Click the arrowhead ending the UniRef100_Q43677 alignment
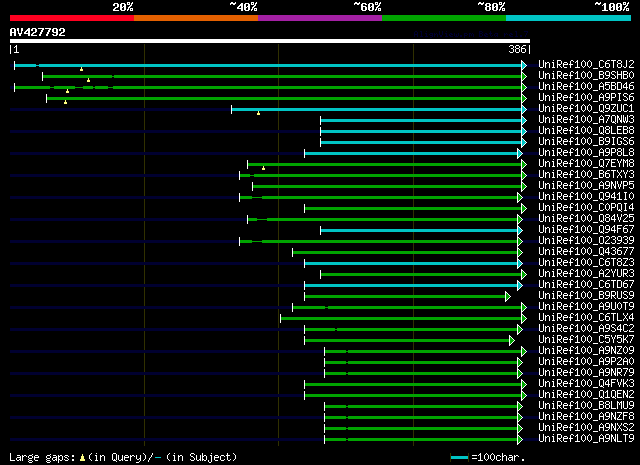Viewport: 640px width, 465px height. [x=520, y=252]
